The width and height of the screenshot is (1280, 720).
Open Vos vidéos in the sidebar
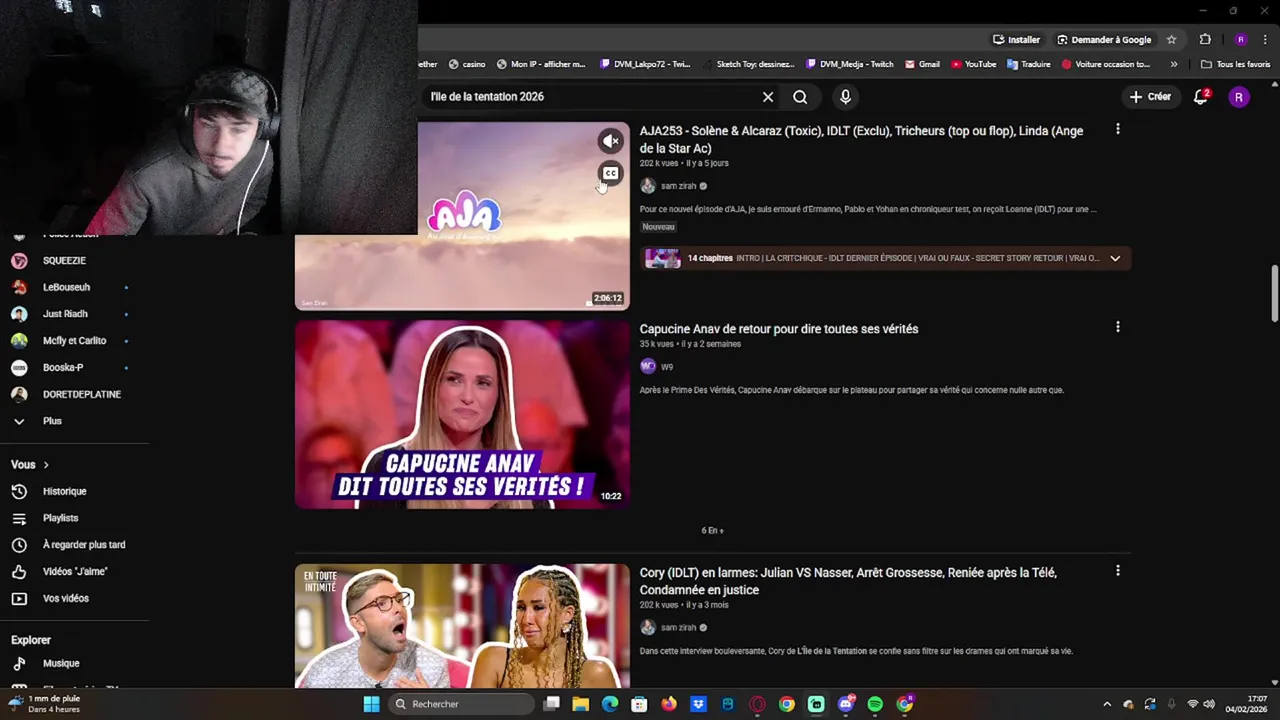[x=66, y=598]
